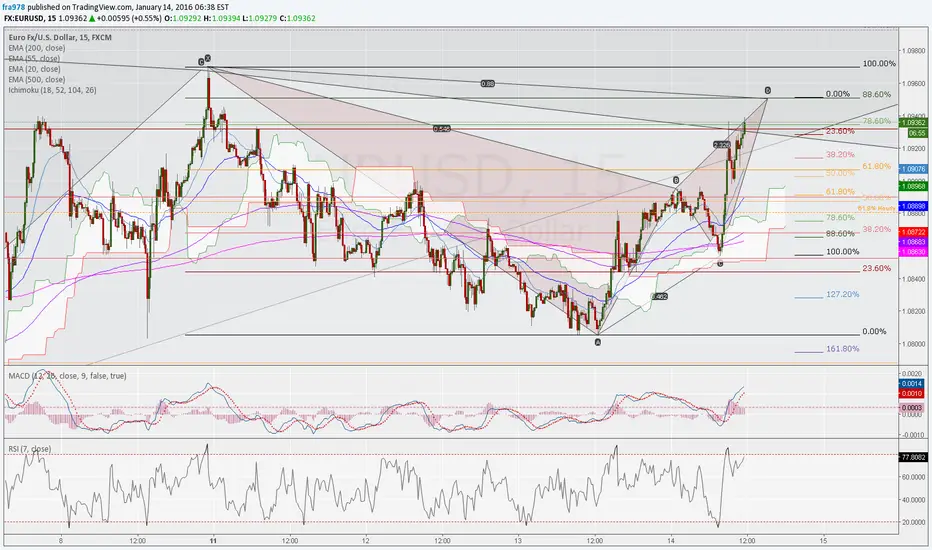The width and height of the screenshot is (932, 550).
Task: Click the topmost '100.00%' Fibonacci label
Action: click(879, 64)
